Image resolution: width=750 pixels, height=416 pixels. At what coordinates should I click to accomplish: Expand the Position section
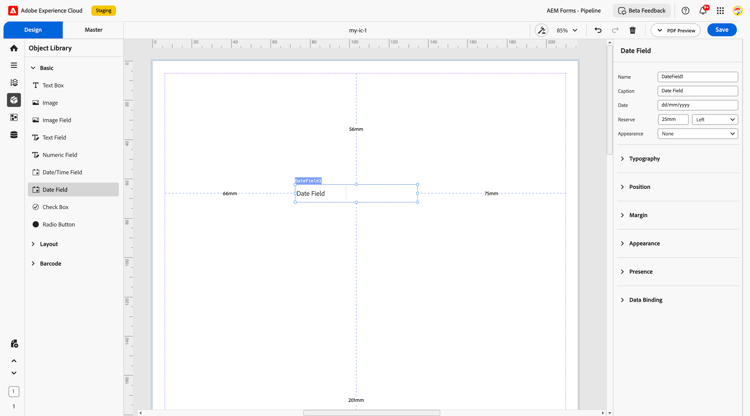tap(678, 187)
